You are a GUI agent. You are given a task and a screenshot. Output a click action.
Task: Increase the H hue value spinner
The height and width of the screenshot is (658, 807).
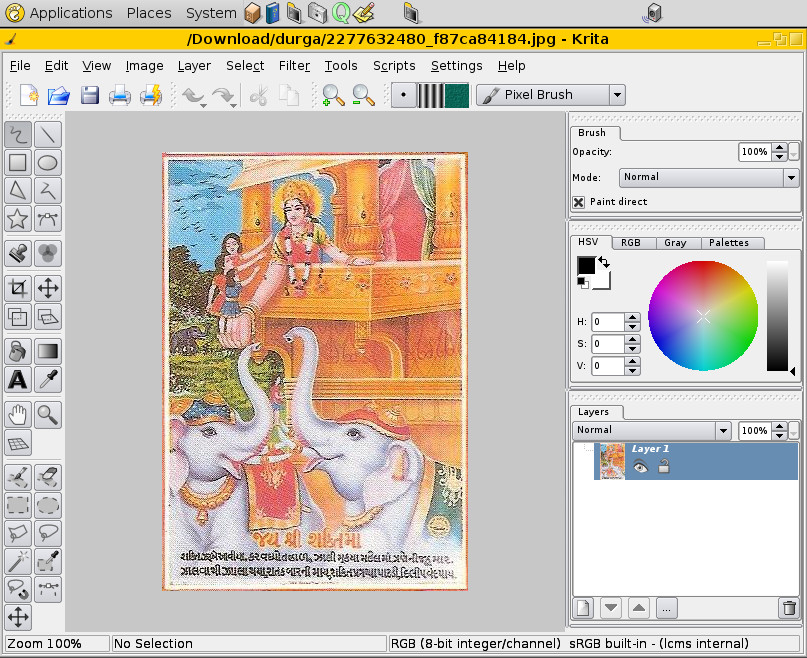pyautogui.click(x=632, y=317)
